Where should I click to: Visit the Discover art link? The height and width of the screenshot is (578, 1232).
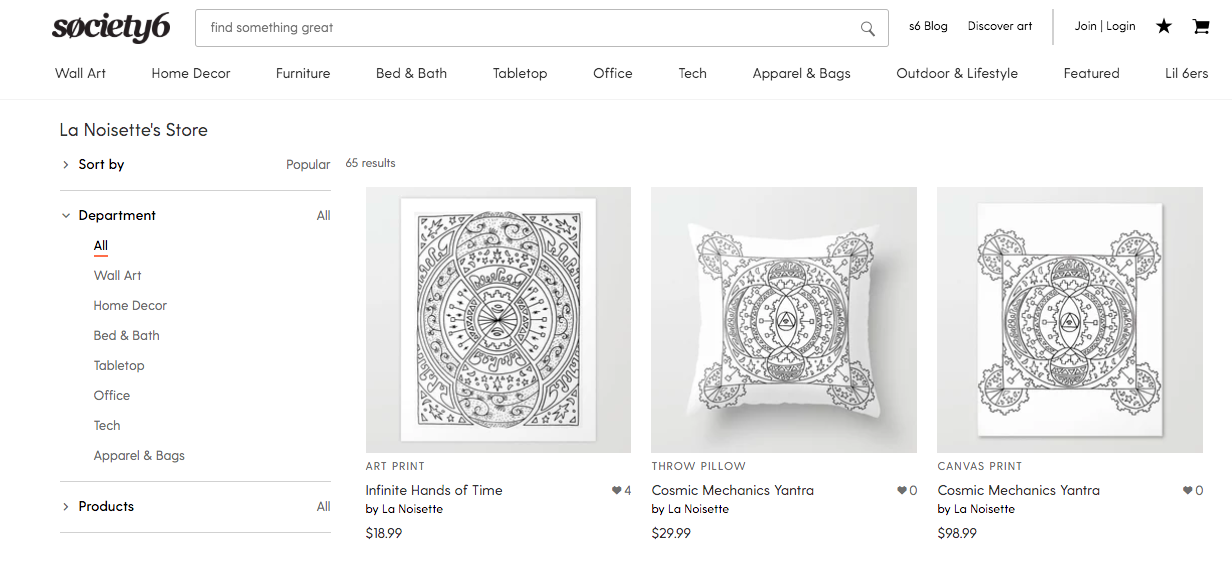pyautogui.click(x=1000, y=27)
